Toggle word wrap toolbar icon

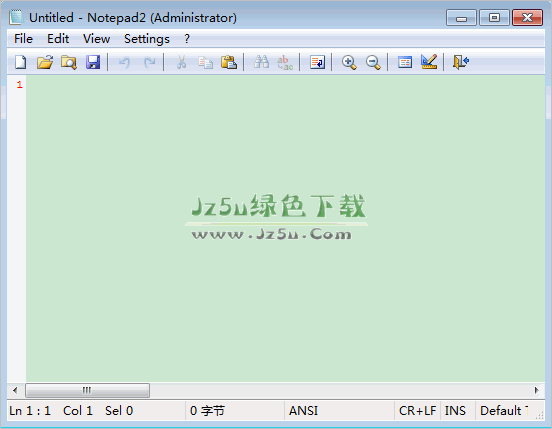(x=317, y=62)
